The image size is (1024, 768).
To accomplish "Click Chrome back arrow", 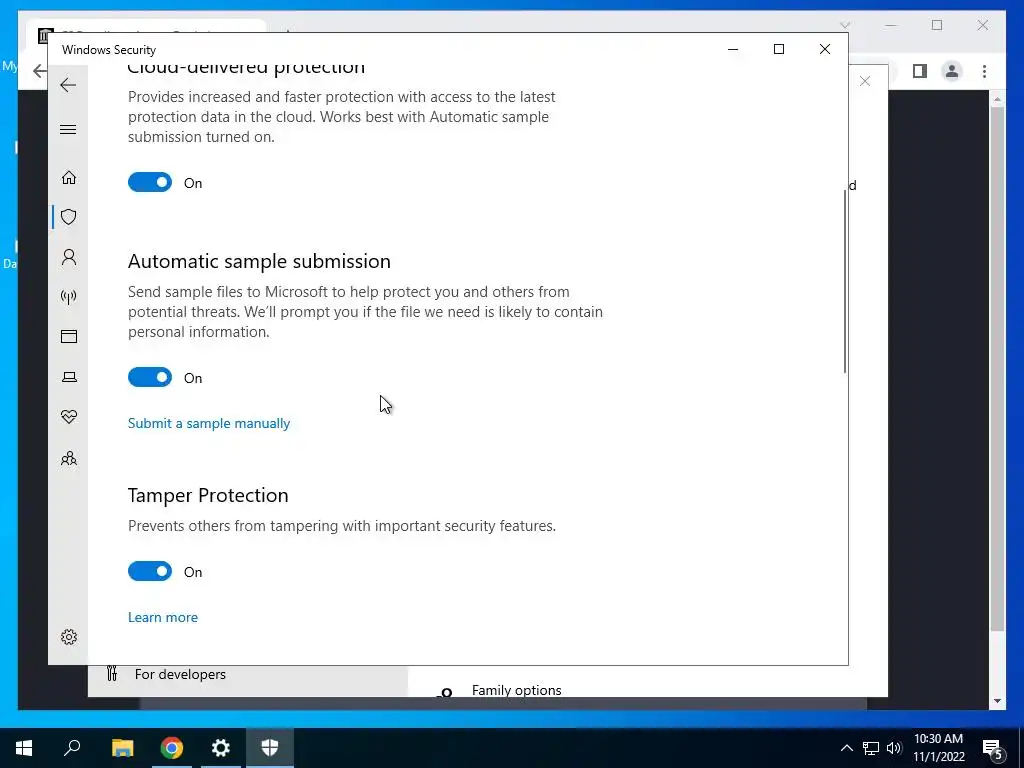I will tap(40, 71).
